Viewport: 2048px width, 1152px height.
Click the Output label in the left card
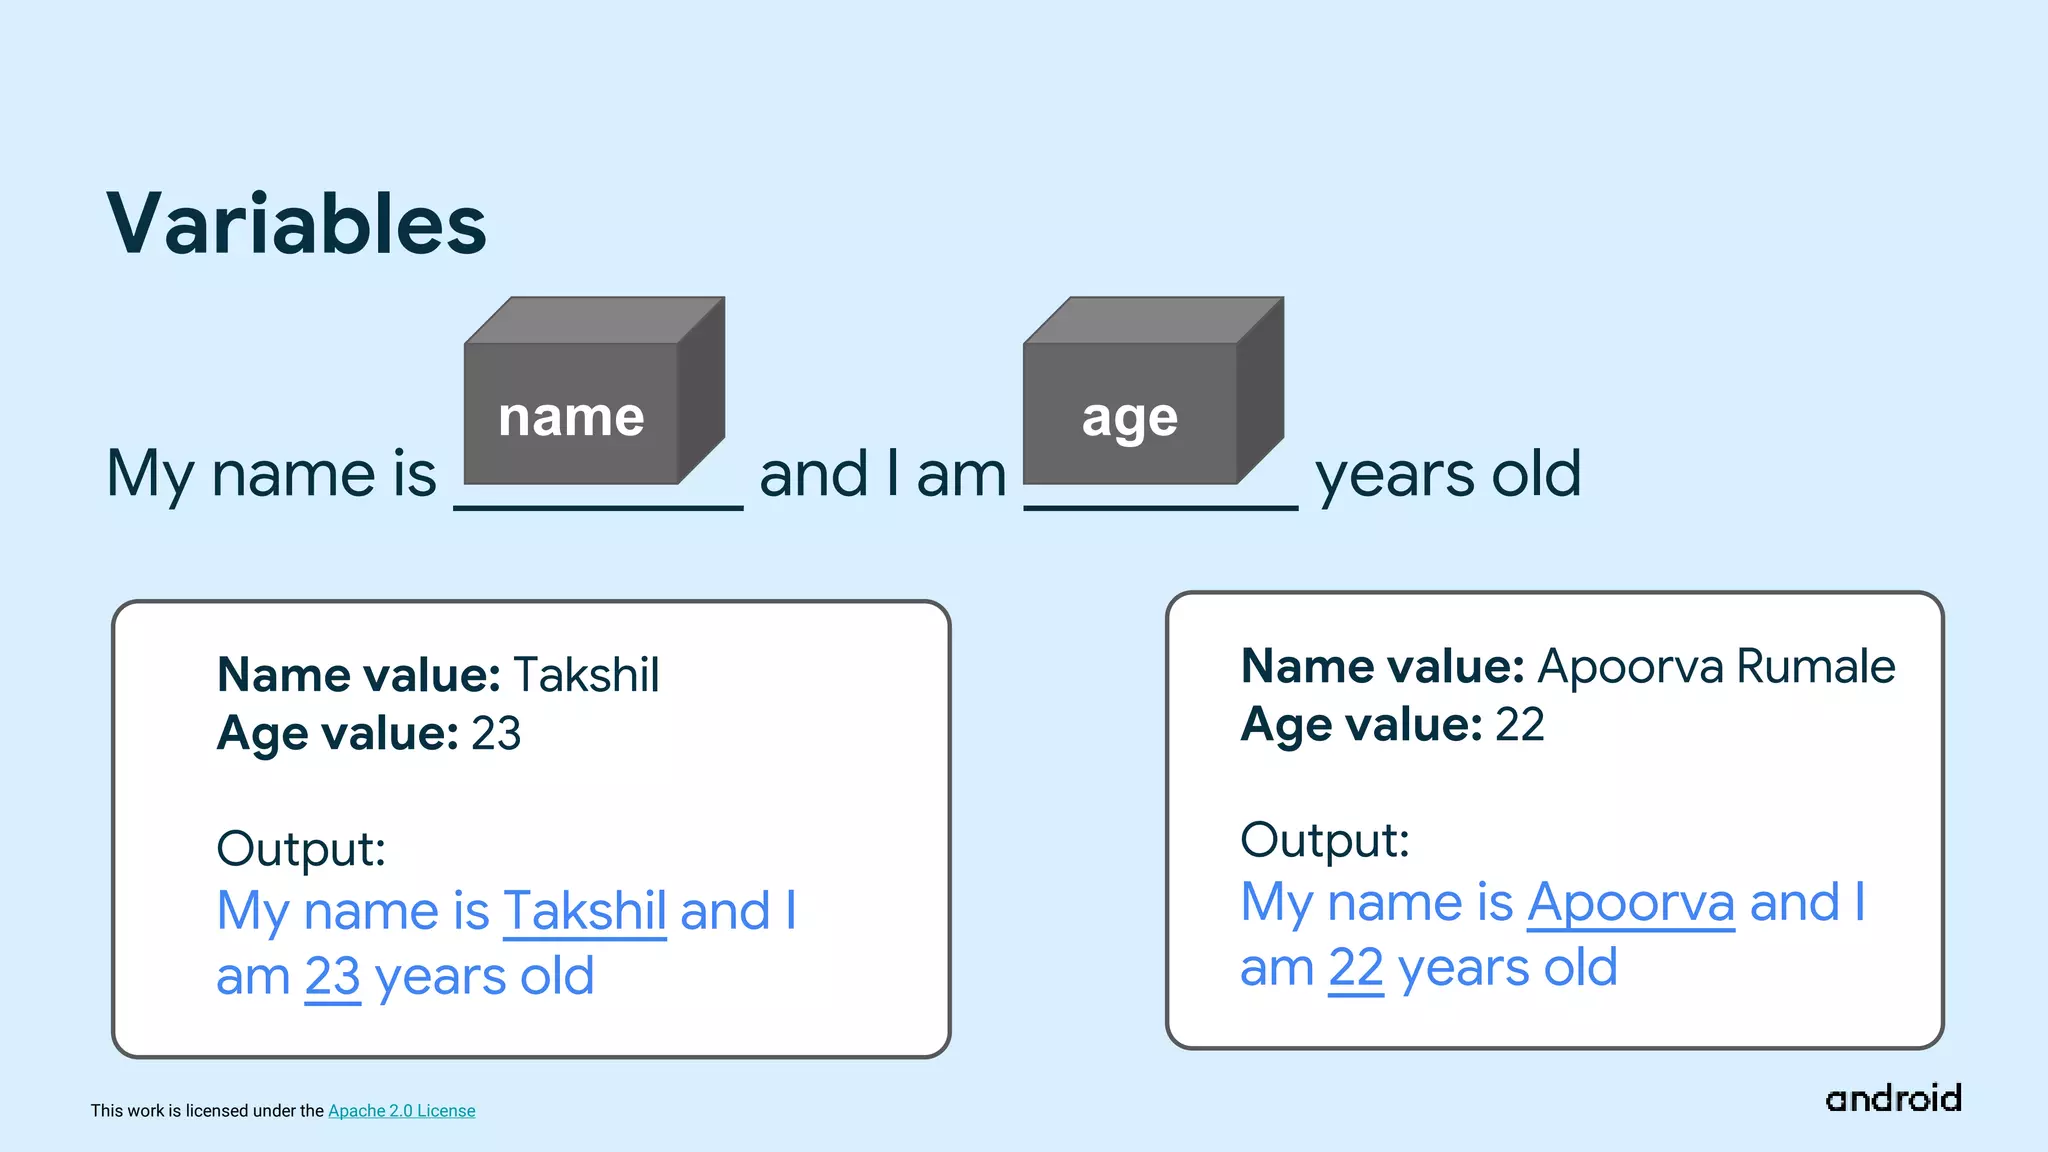click(x=301, y=849)
